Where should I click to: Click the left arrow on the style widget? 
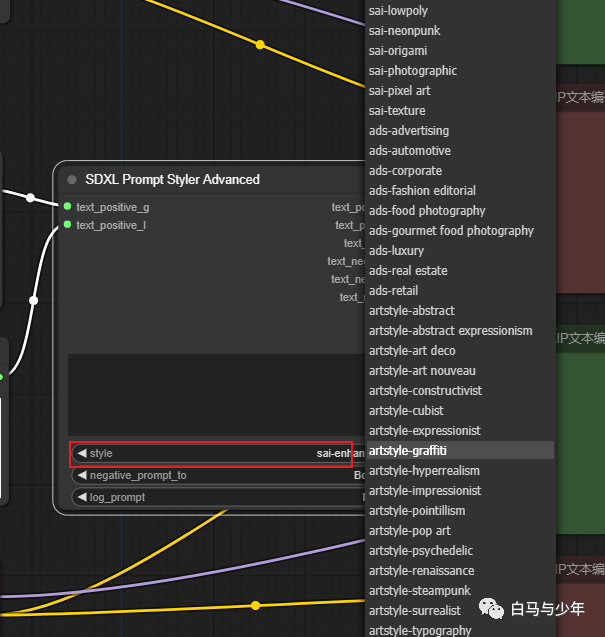(81, 454)
